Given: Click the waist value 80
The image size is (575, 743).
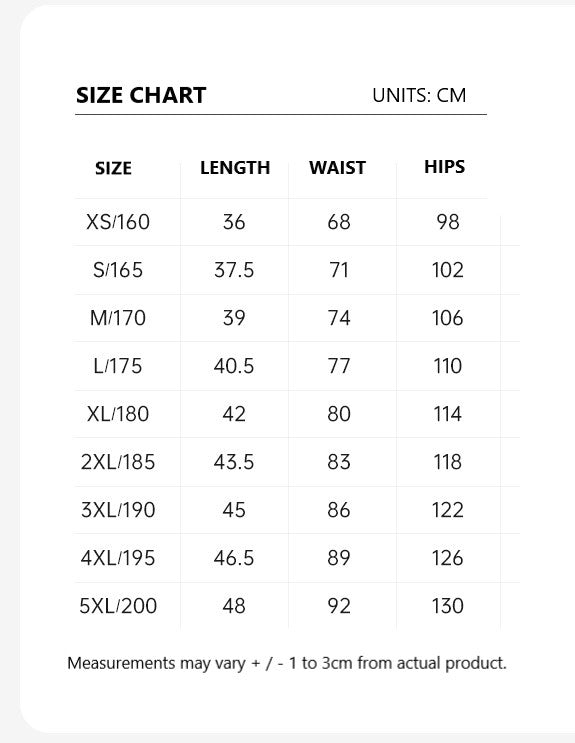Looking at the screenshot, I should (339, 414).
